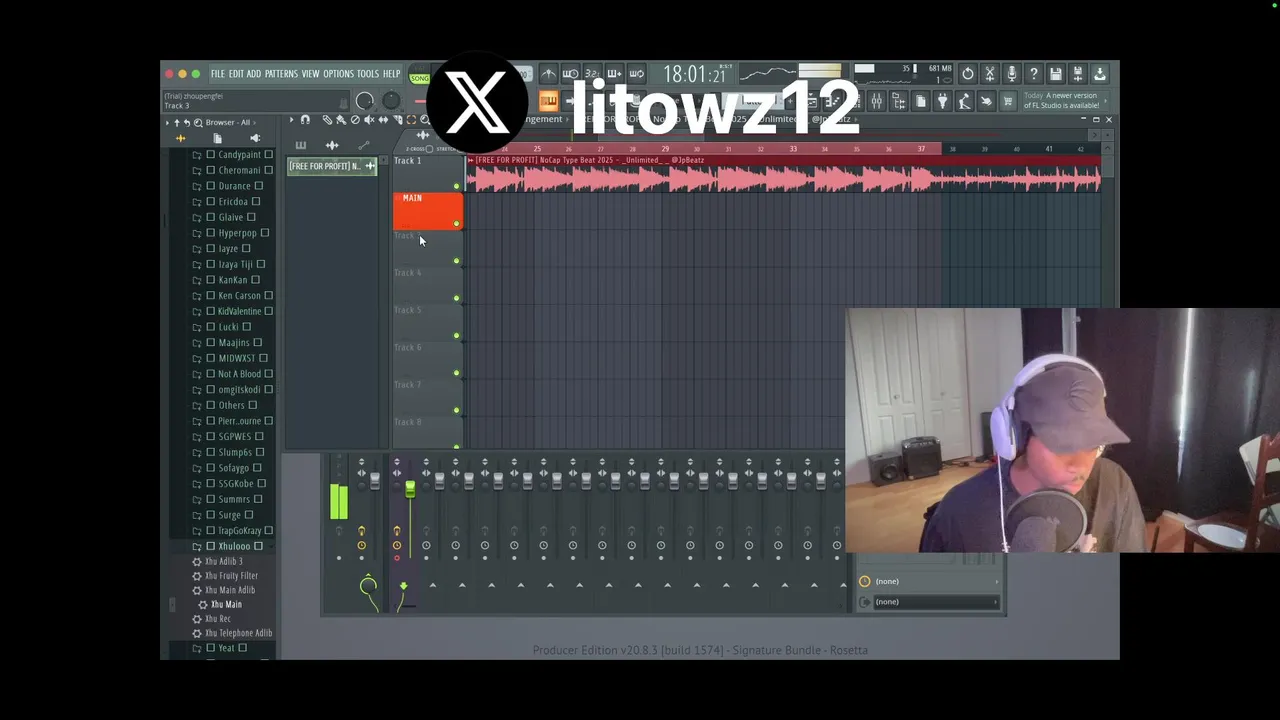Click the pink NoCap Type Beat audio clip
This screenshot has height=720, width=1280.
click(783, 174)
